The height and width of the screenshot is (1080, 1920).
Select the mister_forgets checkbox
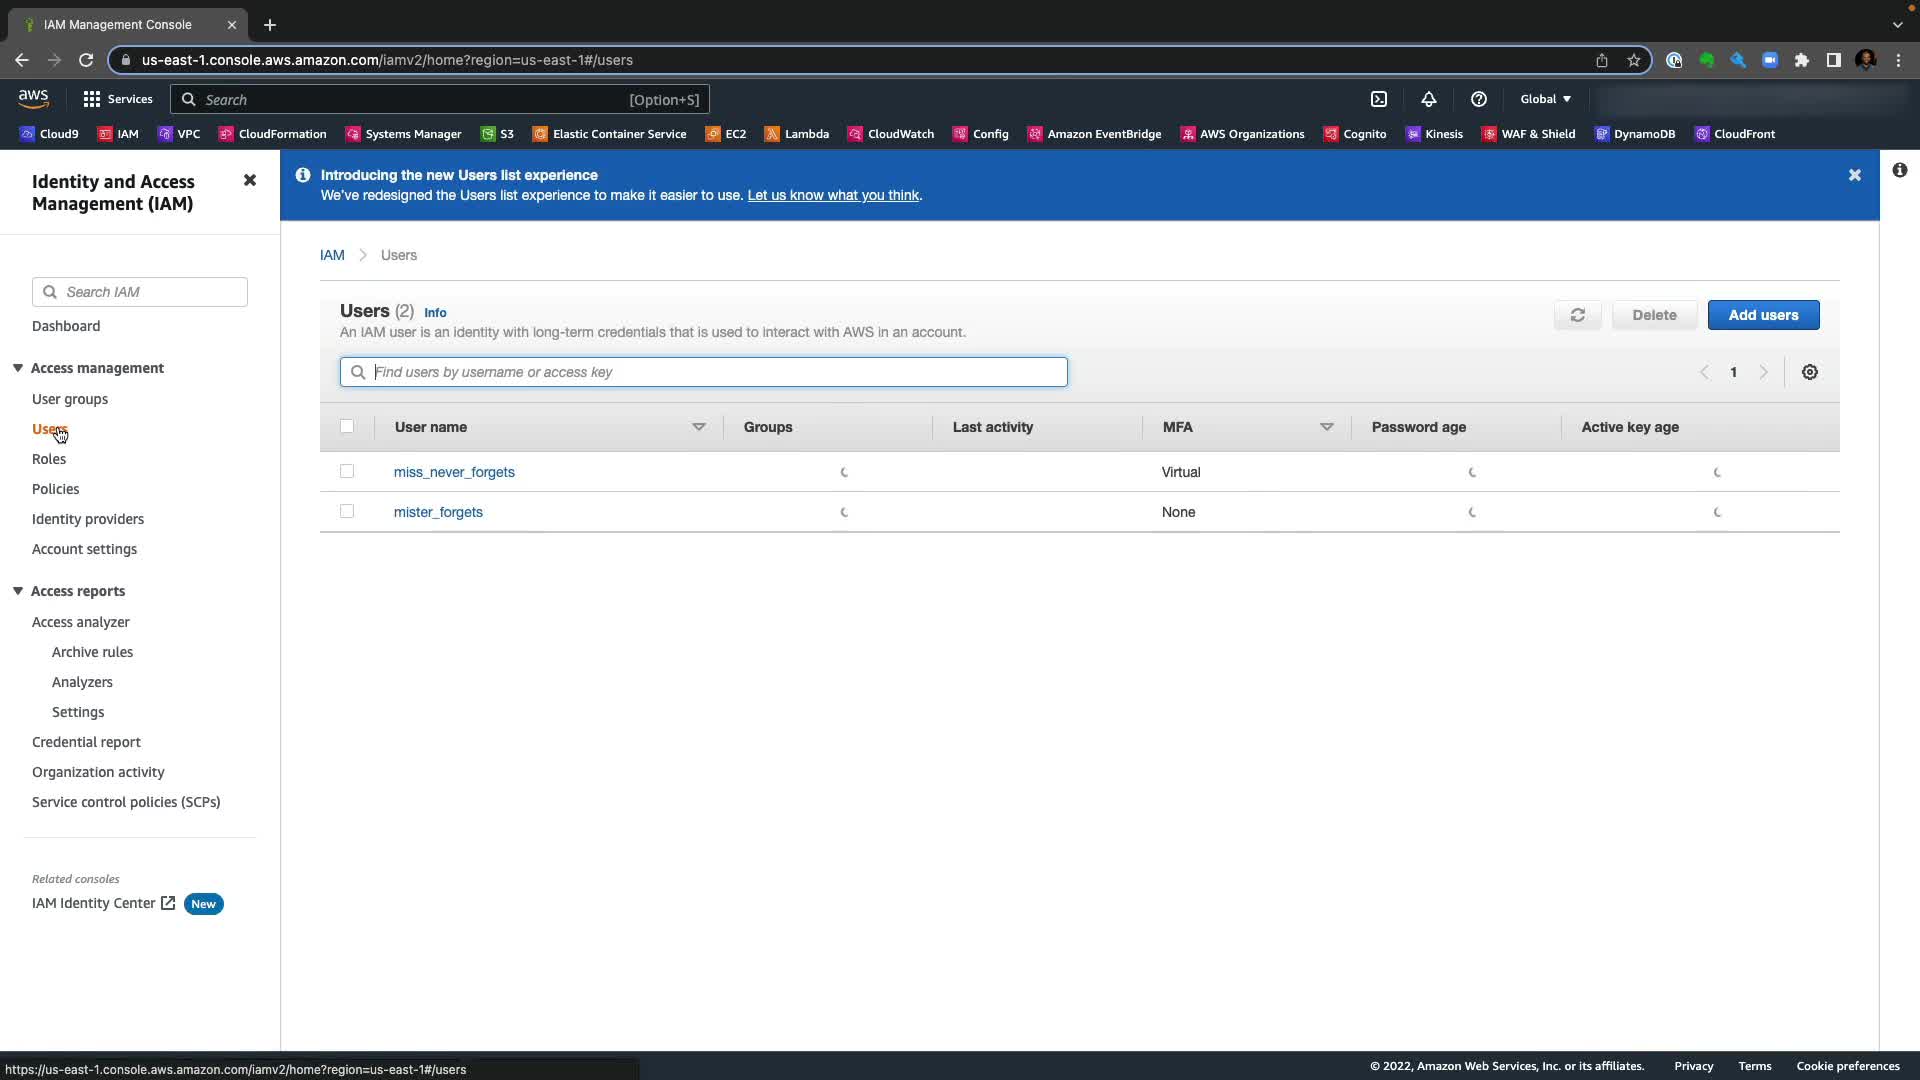point(347,511)
